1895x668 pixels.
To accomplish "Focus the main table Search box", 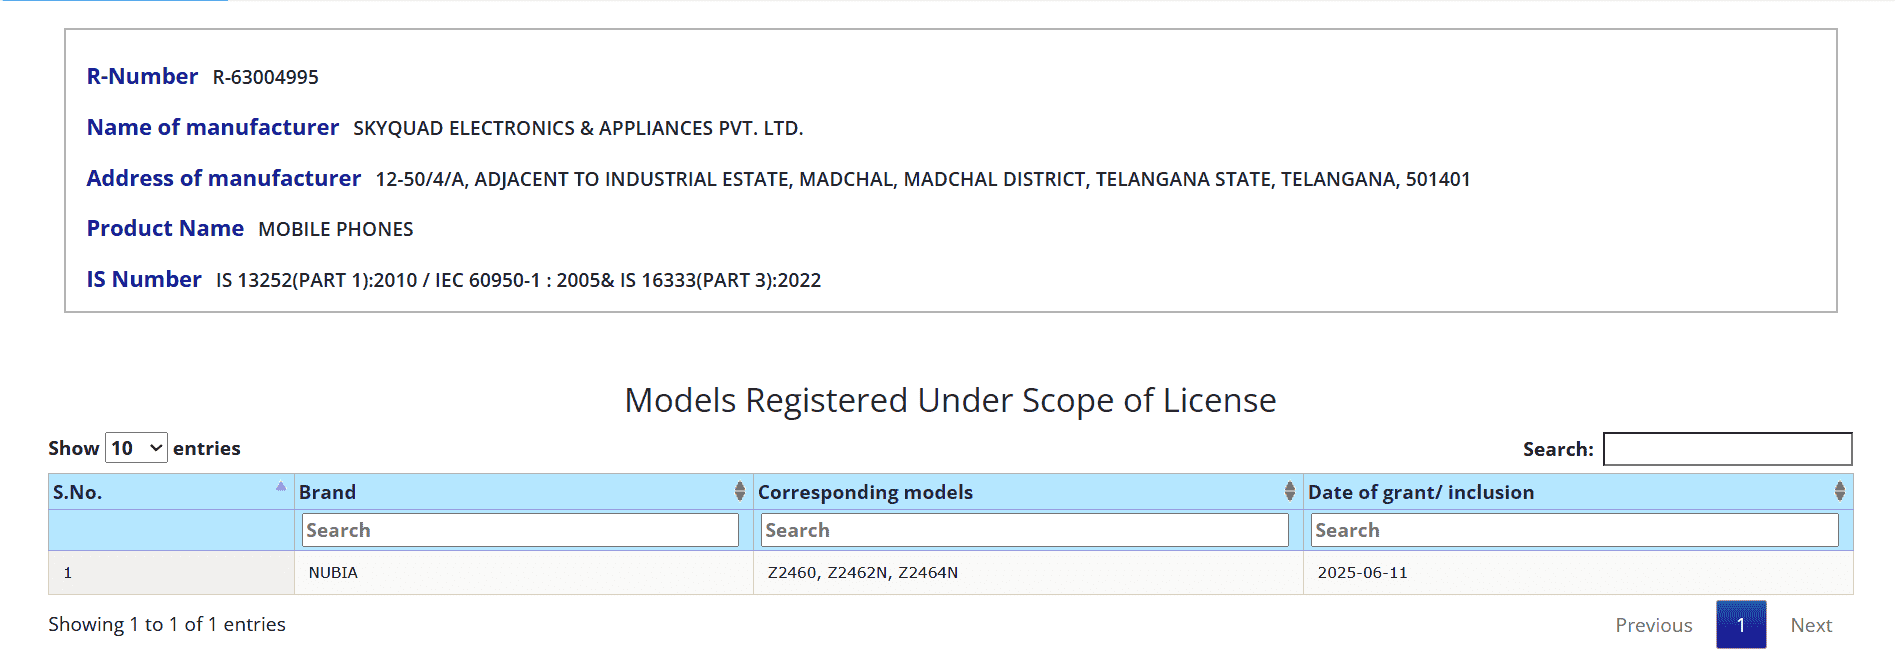I will [x=1727, y=449].
